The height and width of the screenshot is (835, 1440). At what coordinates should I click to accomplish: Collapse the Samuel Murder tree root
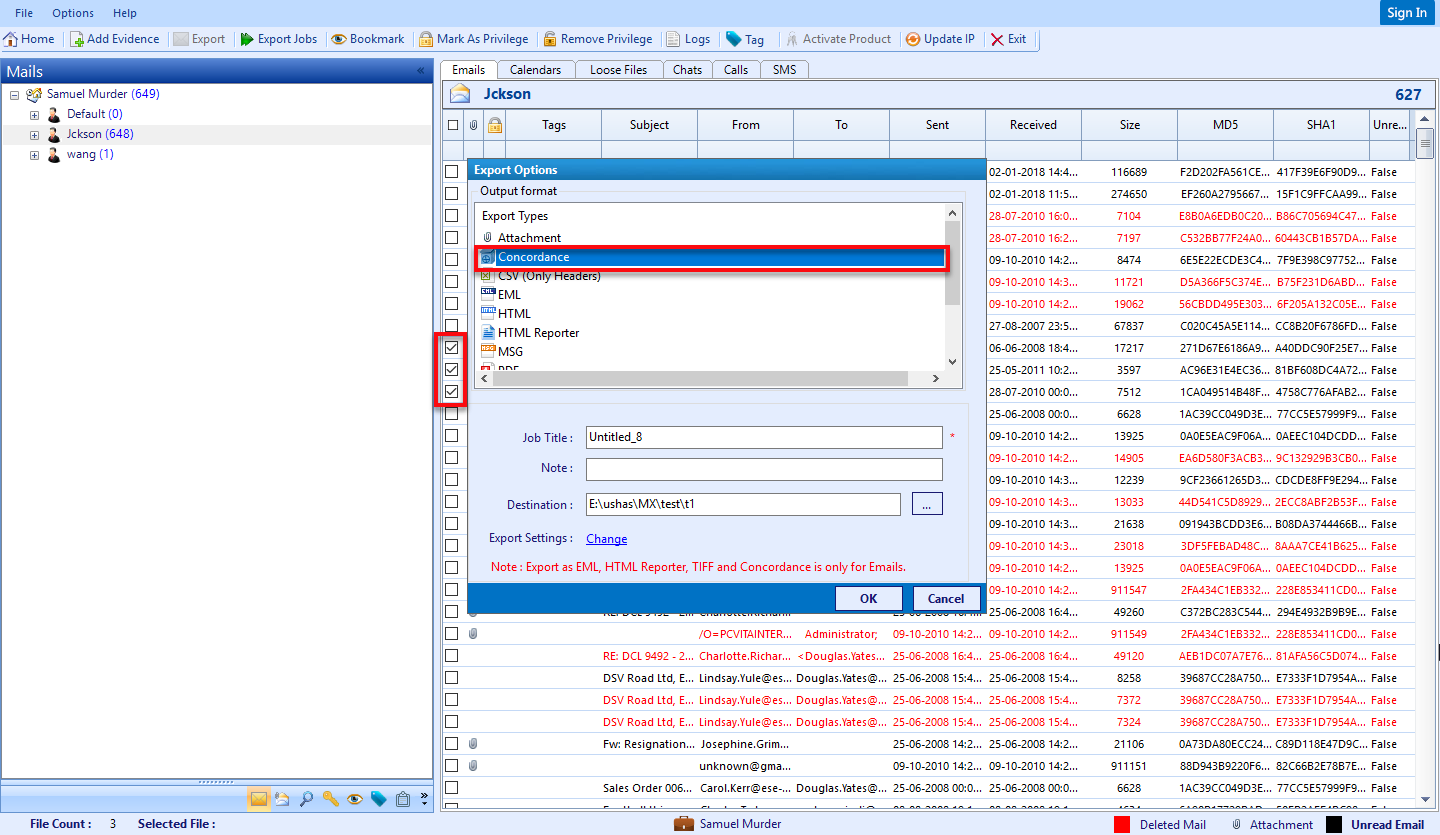[11, 93]
